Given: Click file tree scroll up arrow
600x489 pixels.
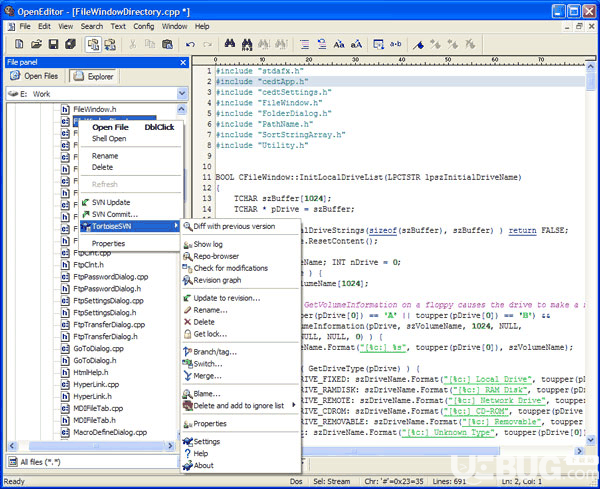Looking at the screenshot, I should click(182, 109).
